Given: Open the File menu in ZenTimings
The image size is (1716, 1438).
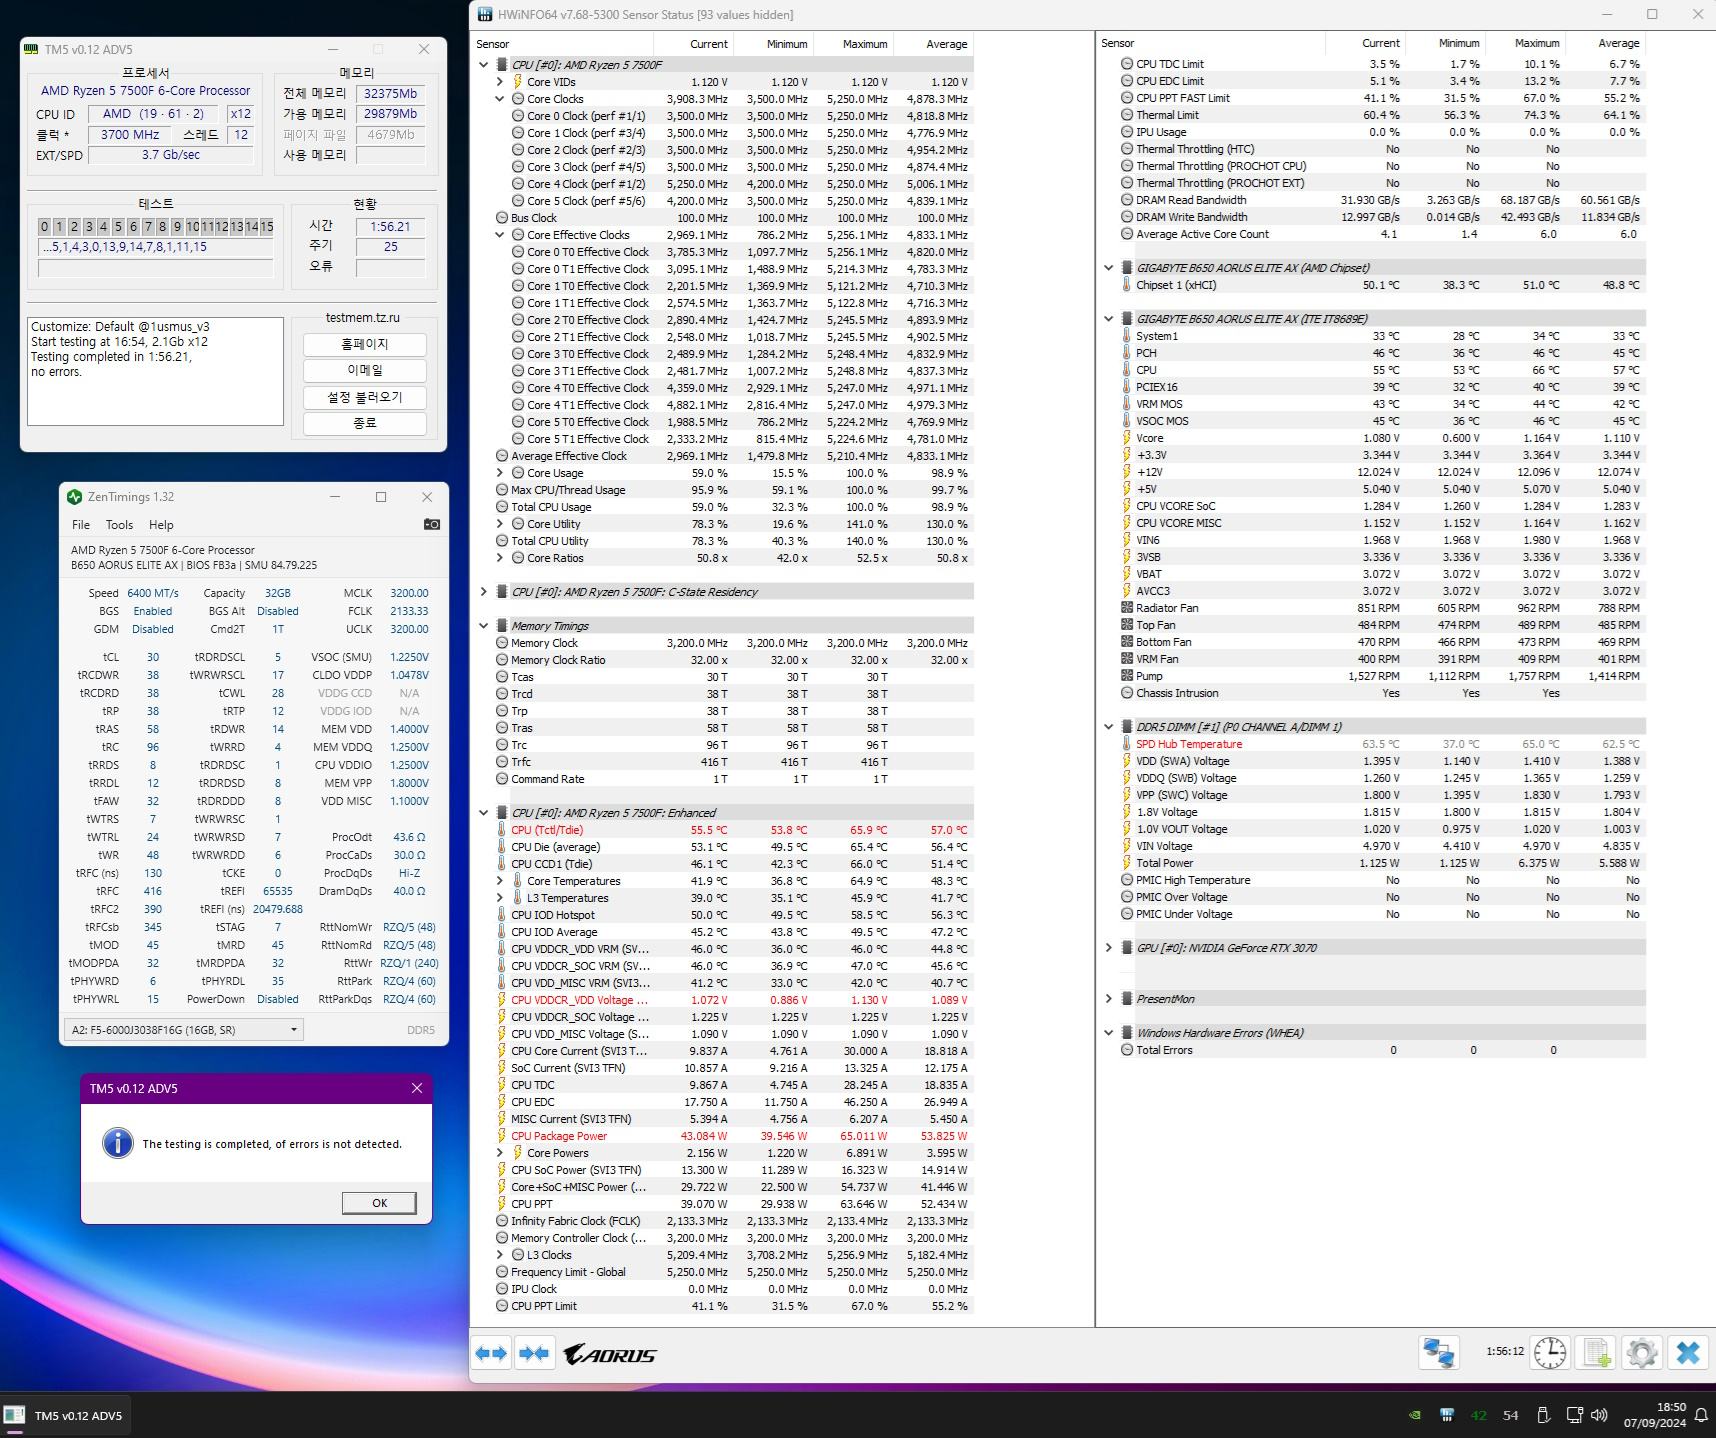Looking at the screenshot, I should [x=81, y=525].
